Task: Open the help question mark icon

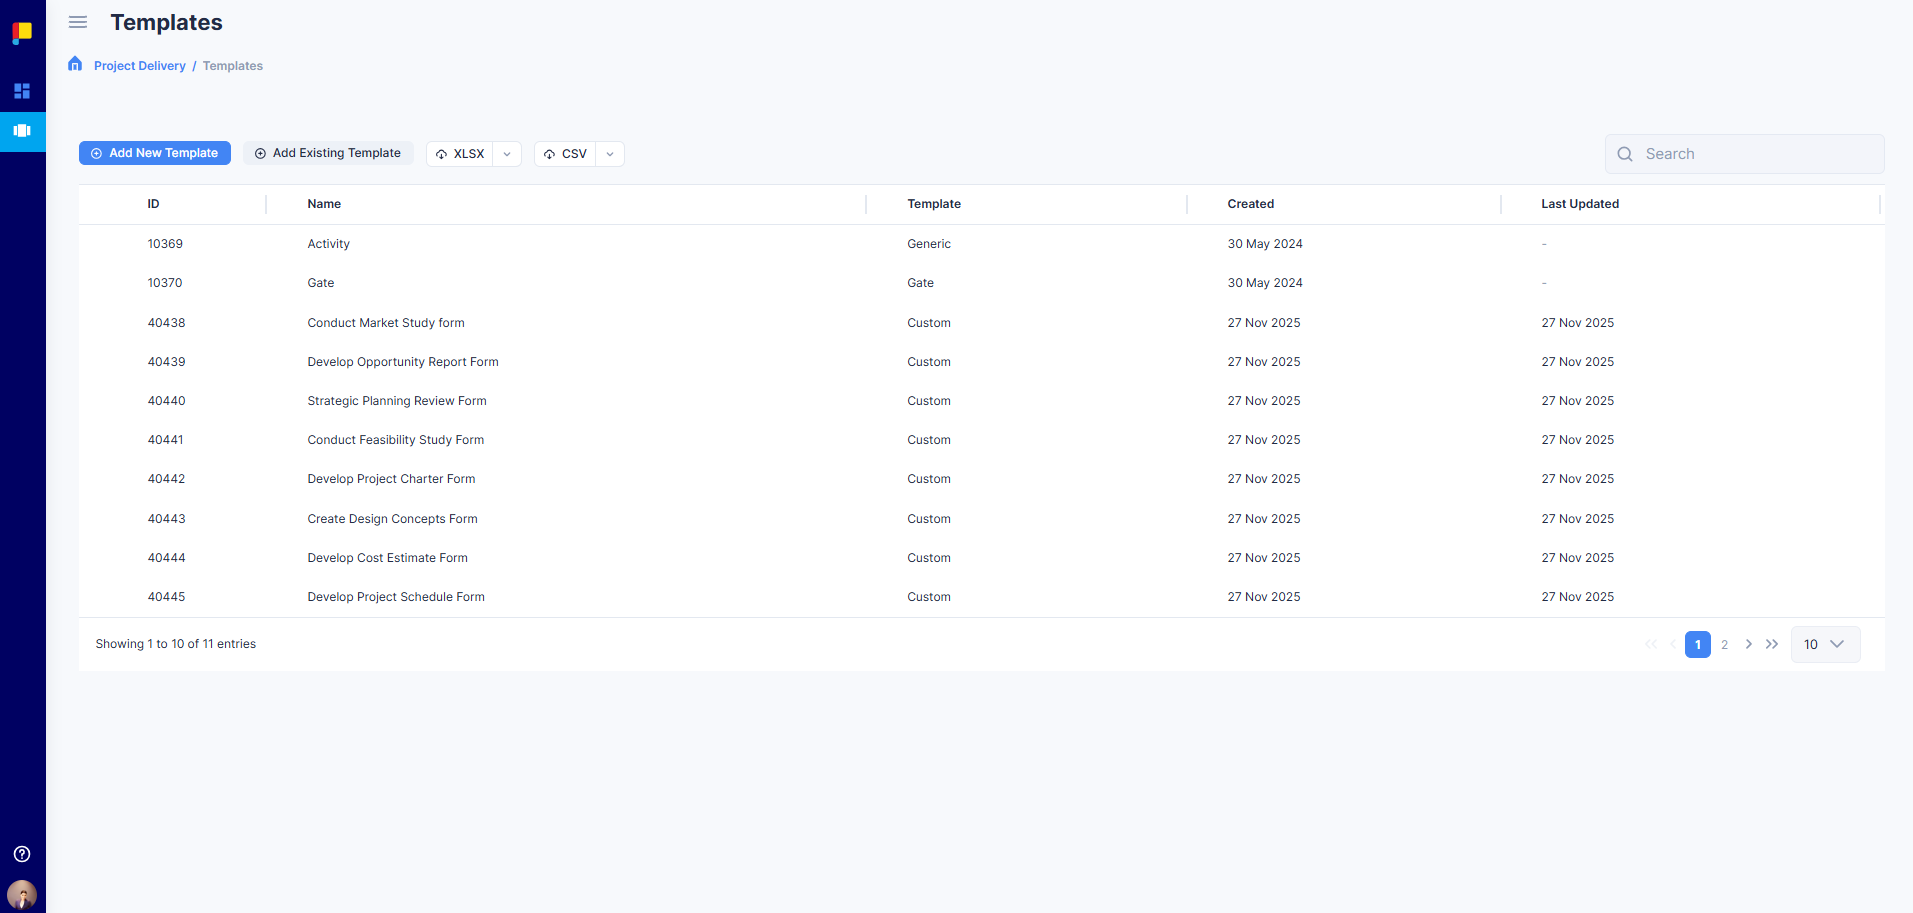Action: click(x=22, y=854)
